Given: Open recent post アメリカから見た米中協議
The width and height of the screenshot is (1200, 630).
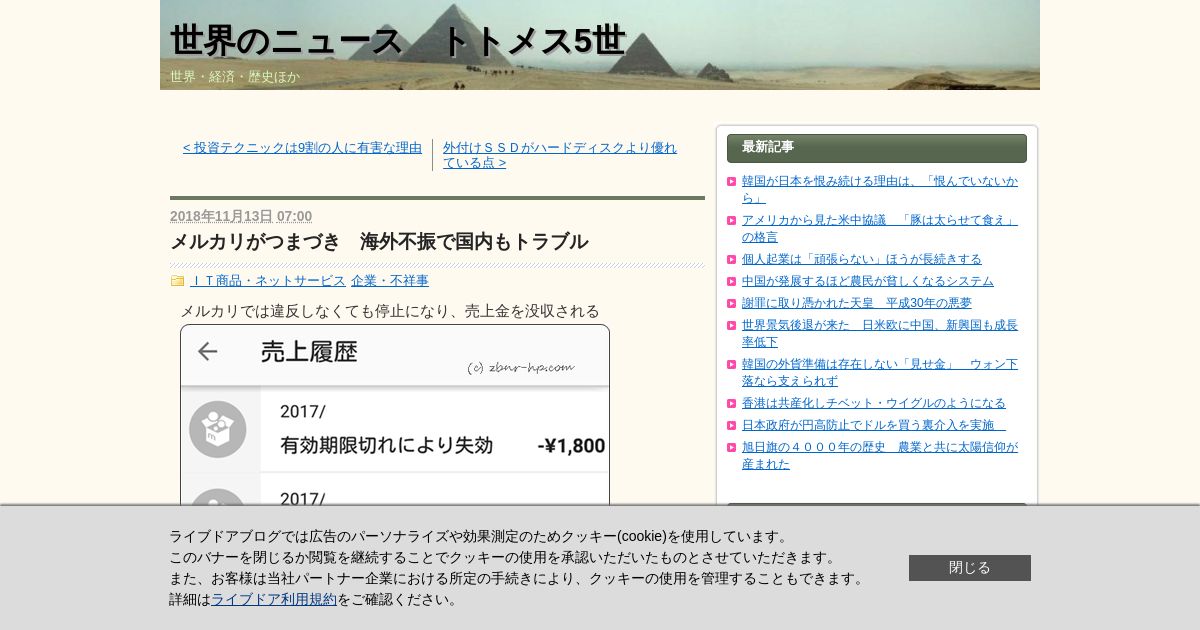Looking at the screenshot, I should click(x=880, y=228).
